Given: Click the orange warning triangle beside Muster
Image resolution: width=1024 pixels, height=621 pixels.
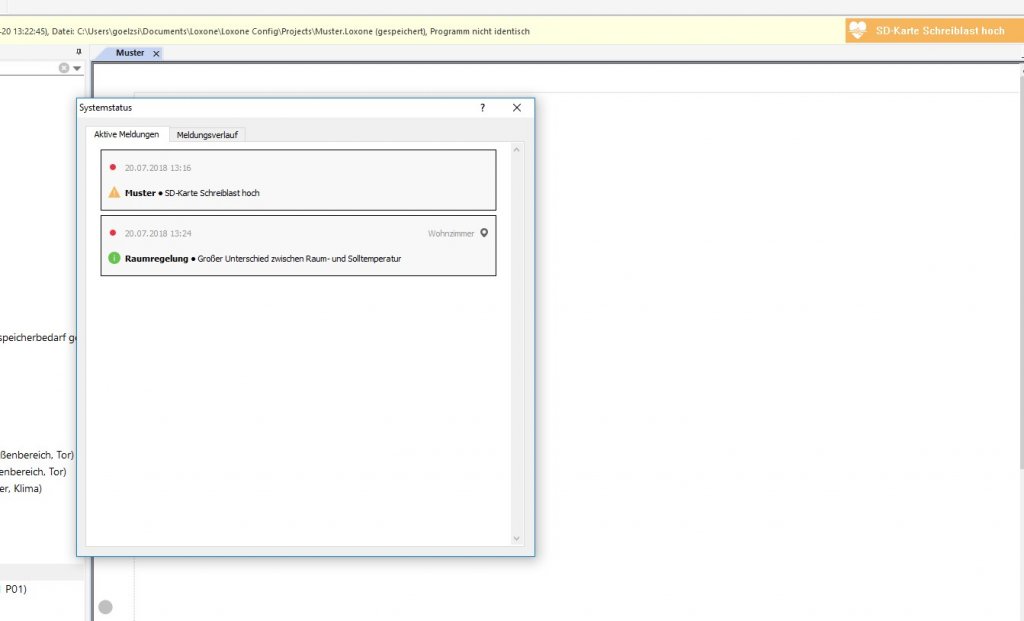Looking at the screenshot, I should click(114, 193).
